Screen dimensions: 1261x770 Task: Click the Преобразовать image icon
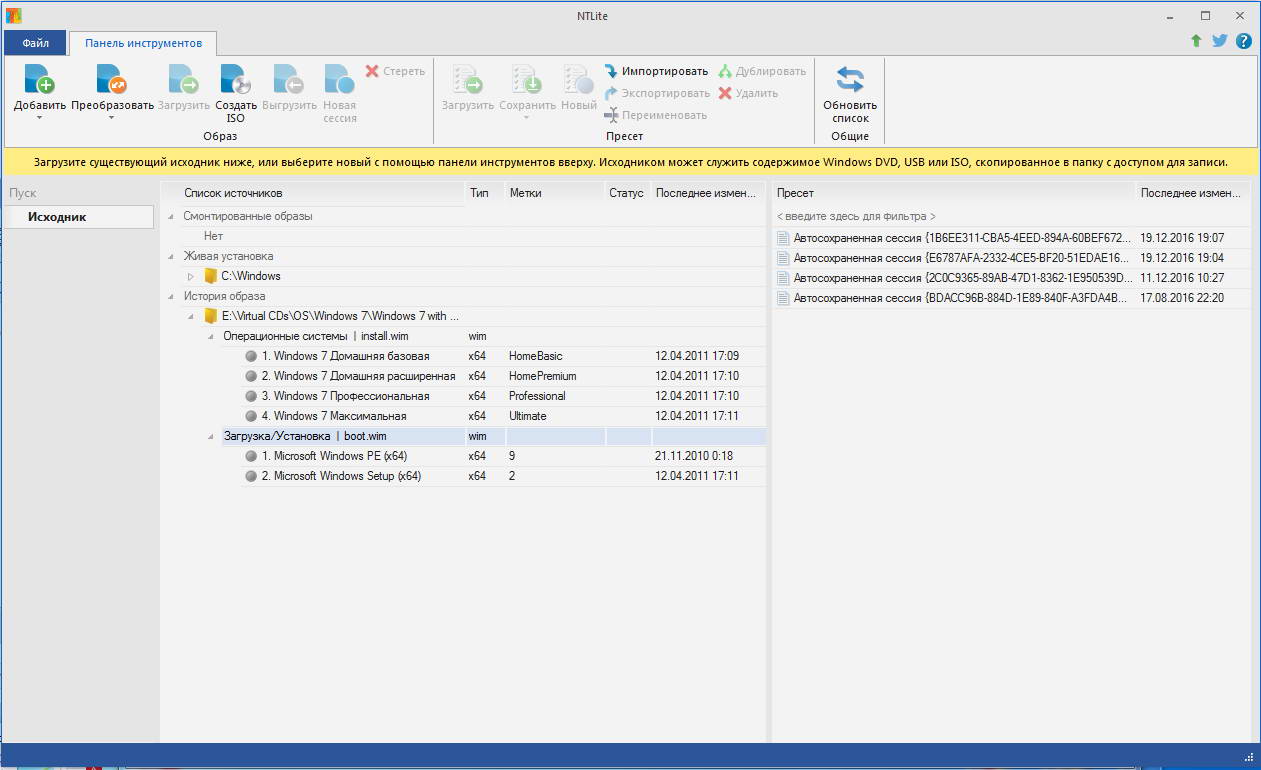tap(112, 79)
